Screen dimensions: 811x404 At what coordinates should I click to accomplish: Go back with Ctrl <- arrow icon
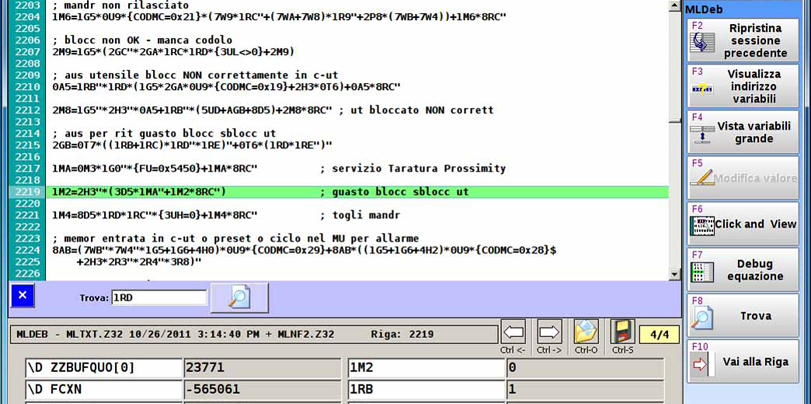[513, 332]
